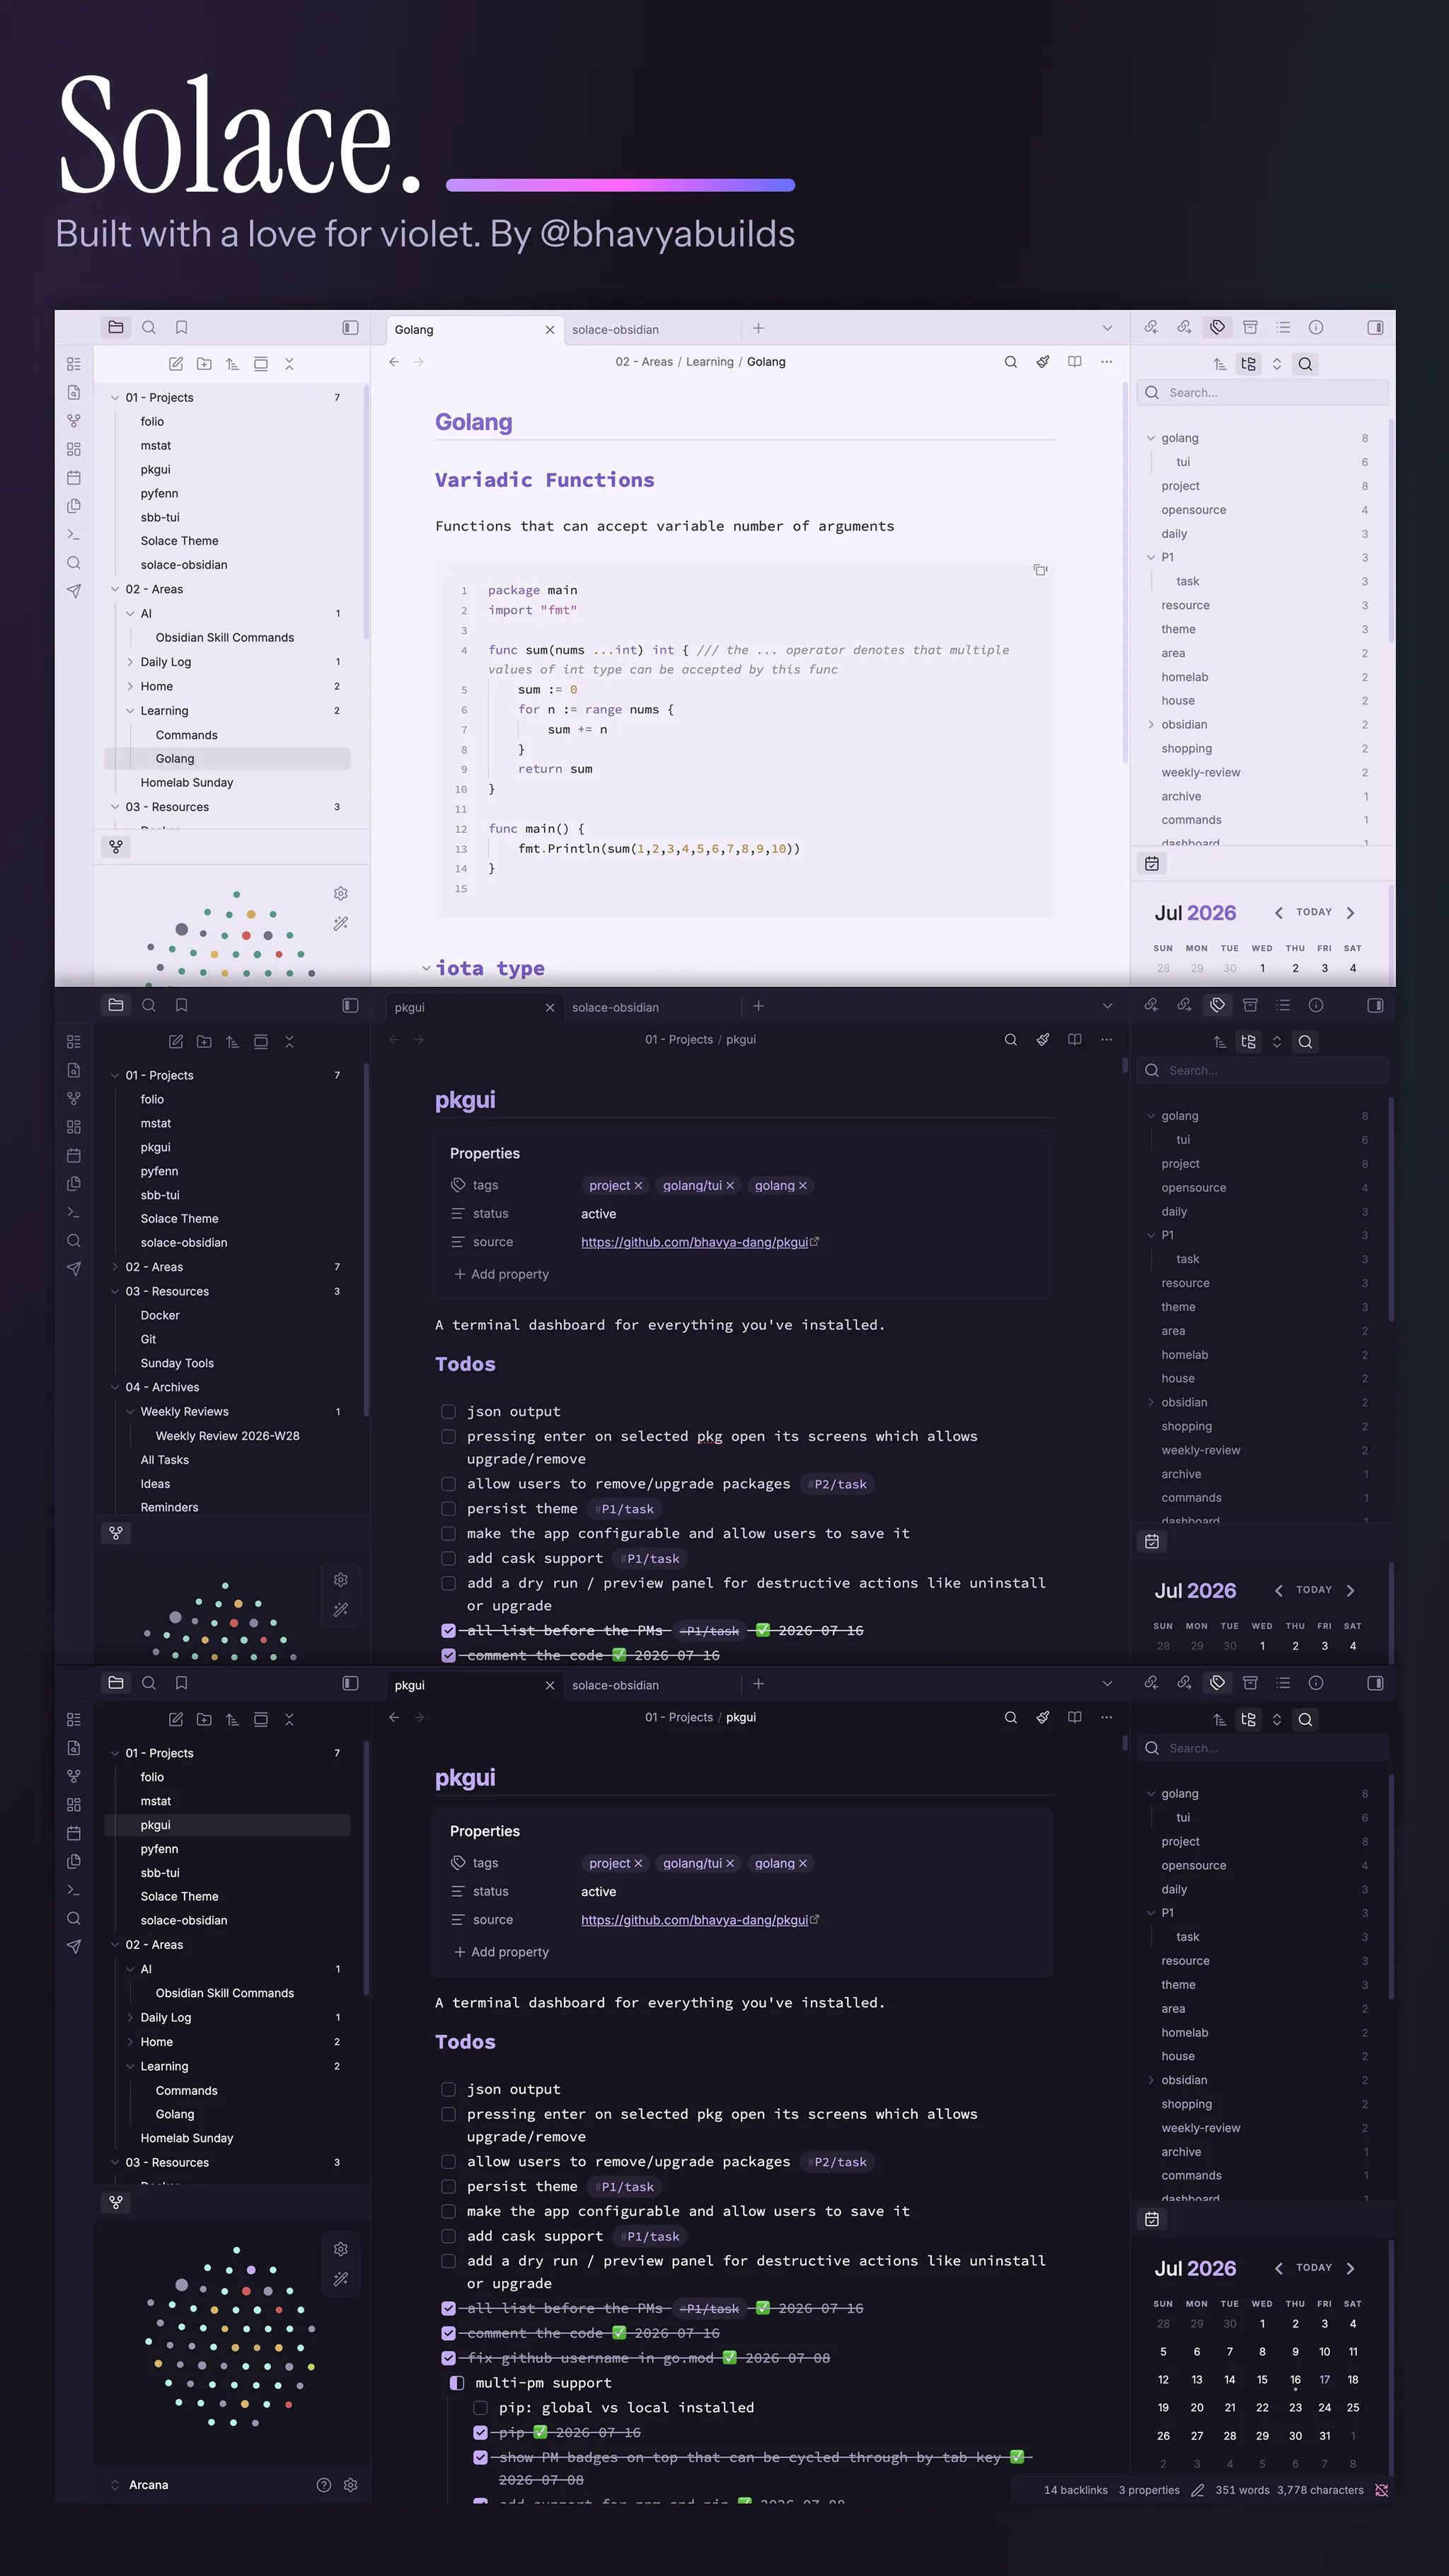Create new folder in light-theme window

[204, 364]
